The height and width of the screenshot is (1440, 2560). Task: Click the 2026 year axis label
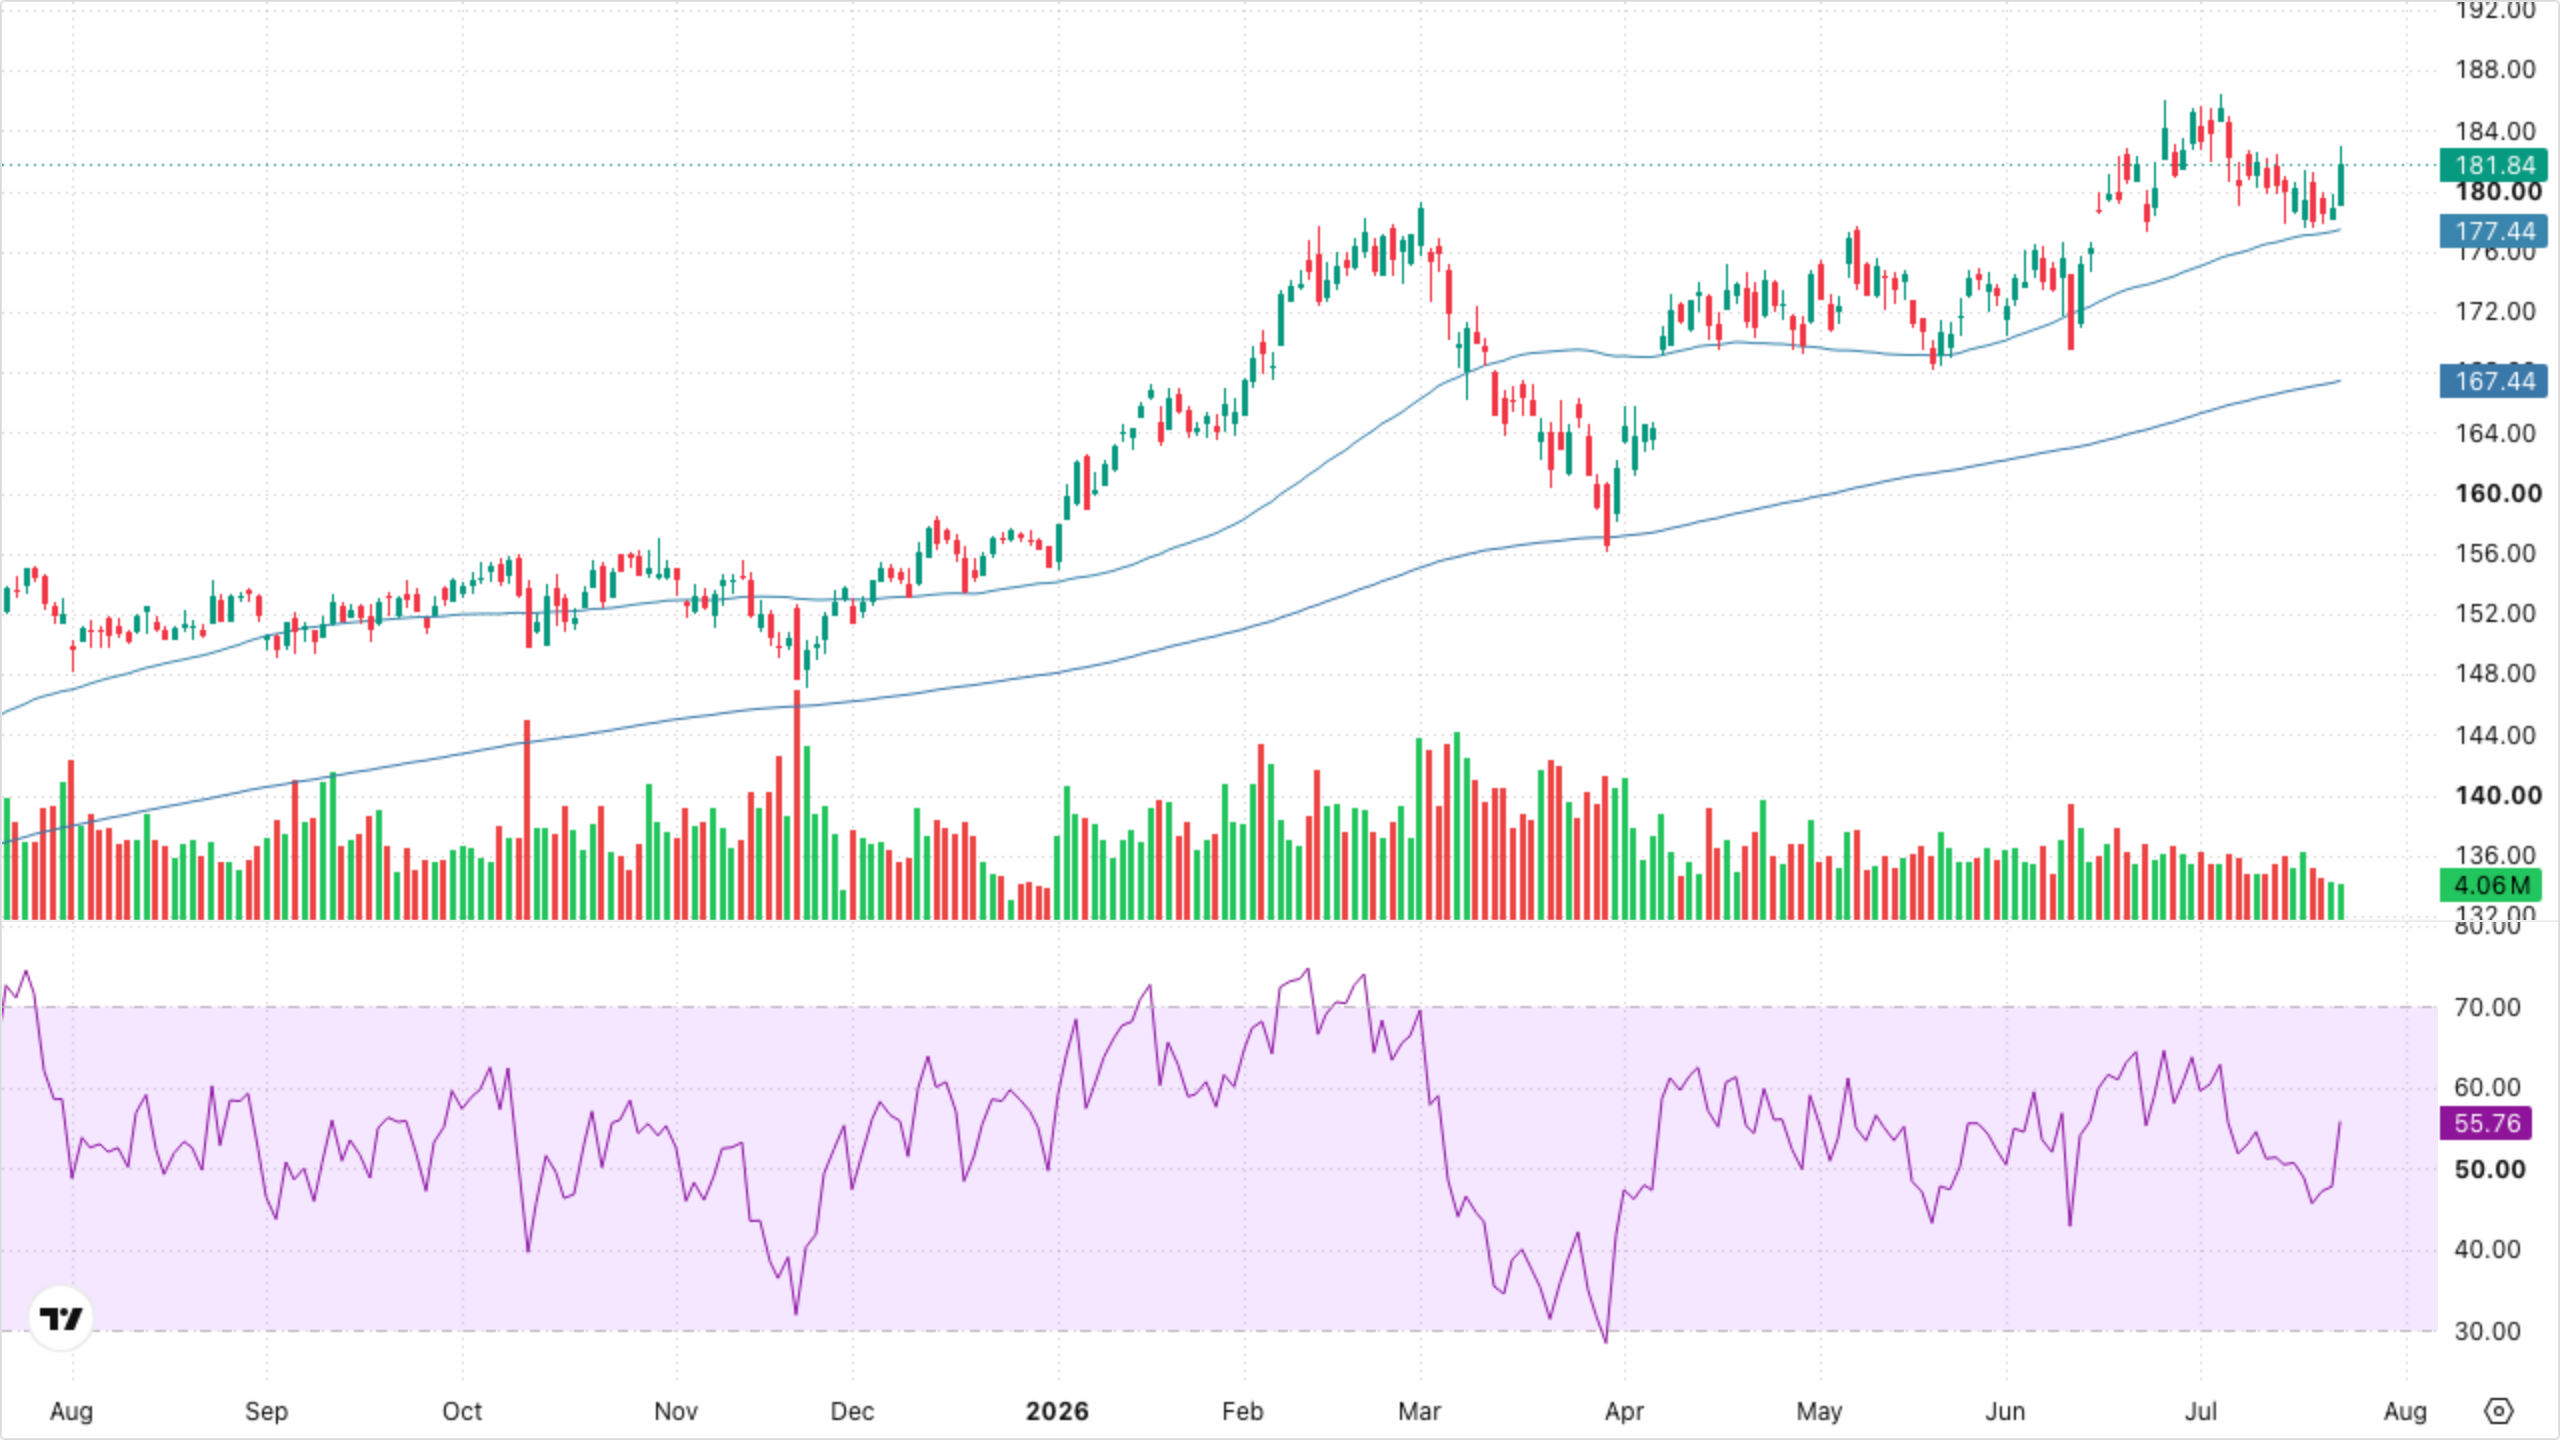1057,1411
